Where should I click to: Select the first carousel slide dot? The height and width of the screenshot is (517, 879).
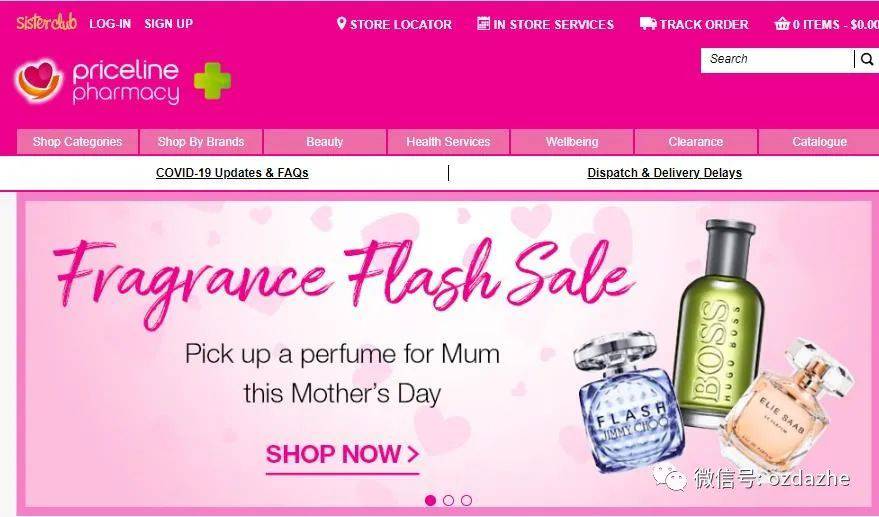(431, 500)
